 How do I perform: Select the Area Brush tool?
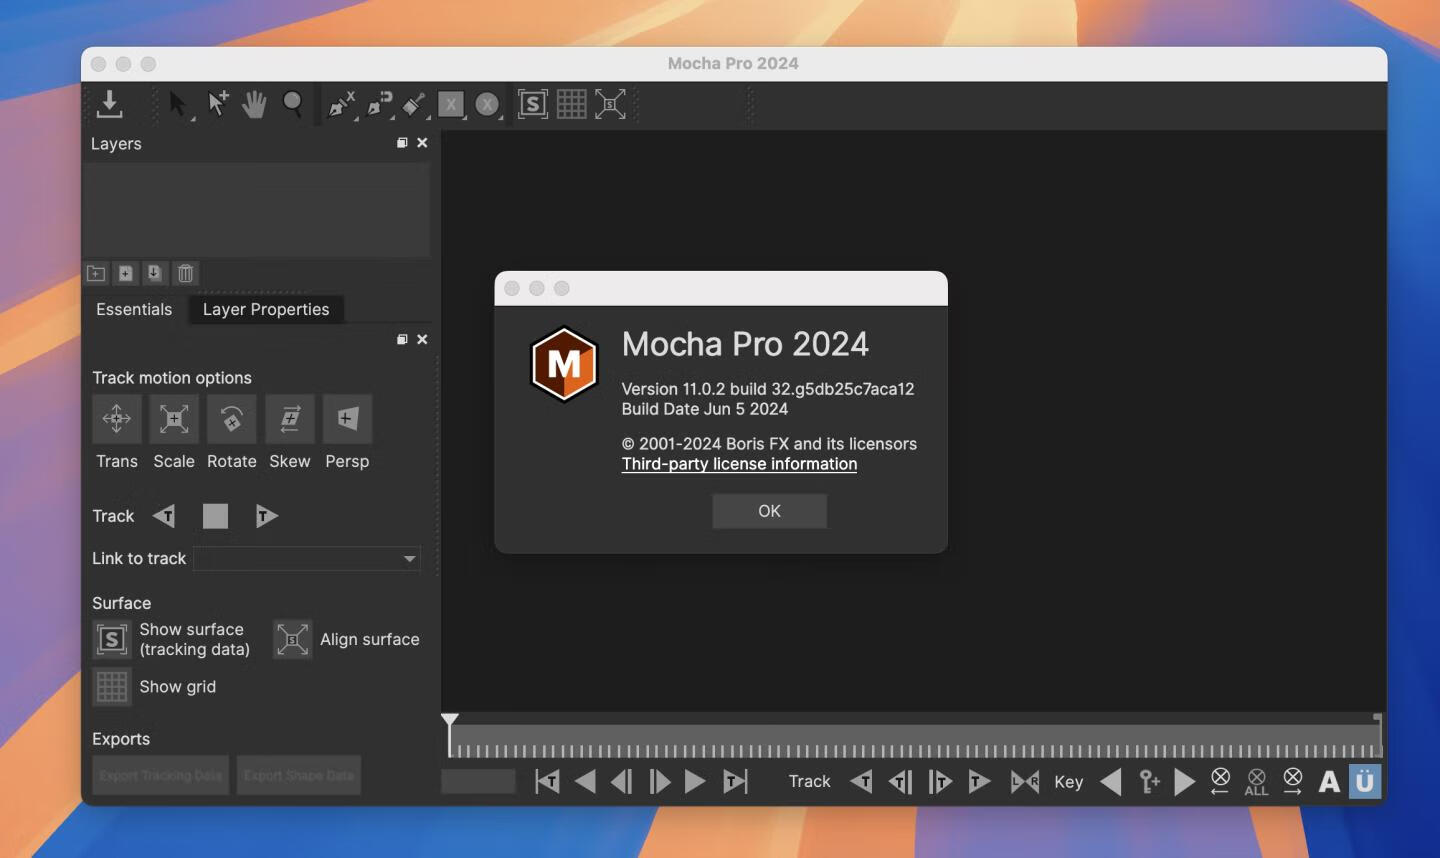(414, 104)
